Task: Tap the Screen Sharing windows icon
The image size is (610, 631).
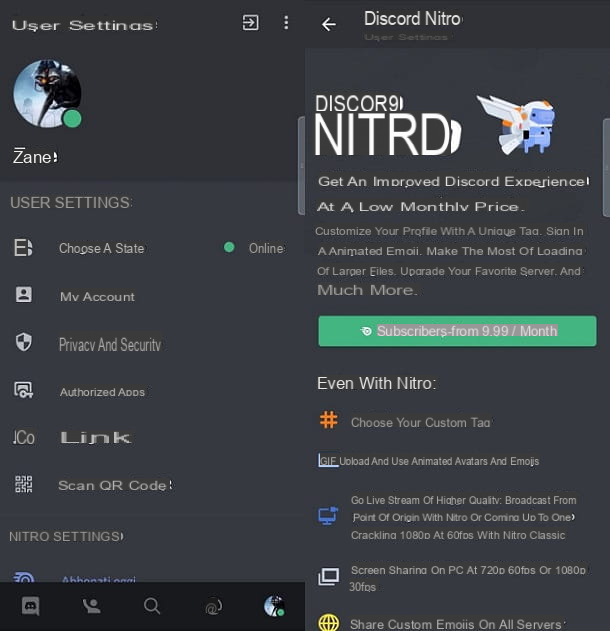Action: 328,577
